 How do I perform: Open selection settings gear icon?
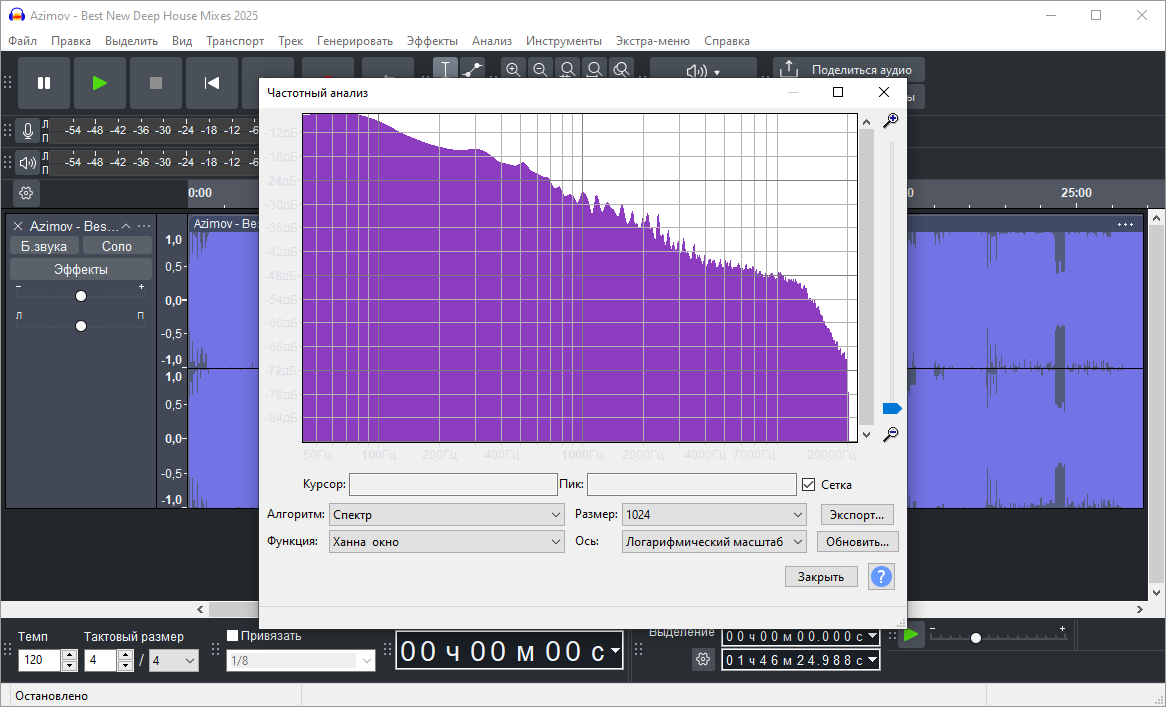(x=703, y=659)
